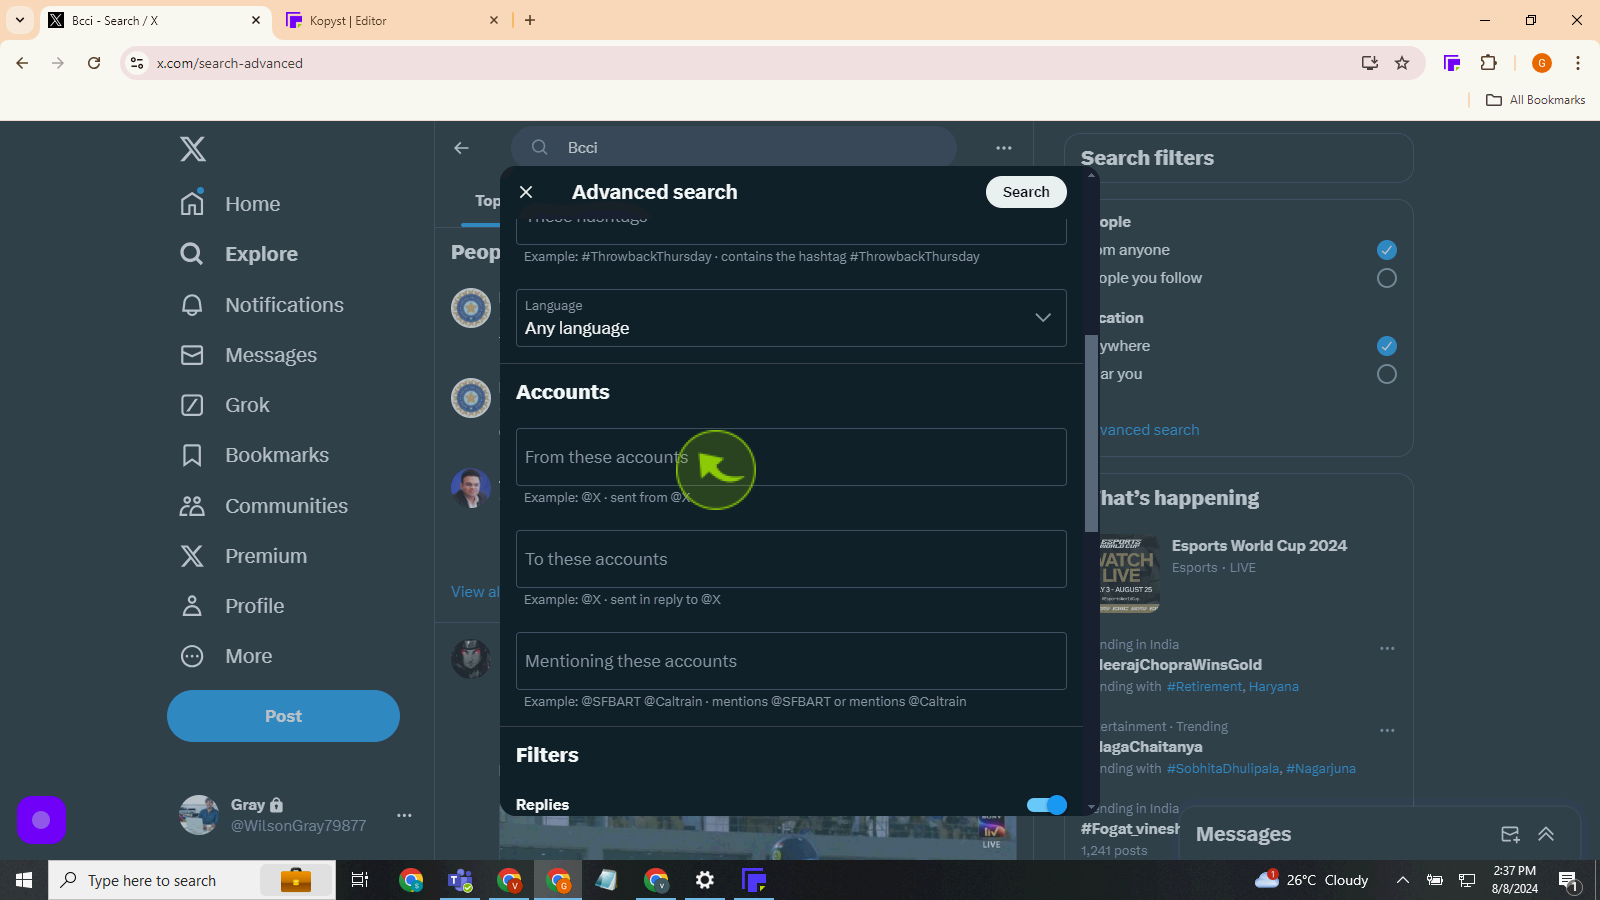Screen dimensions: 1600x900
Task: Focus the From these accounts field
Action: [791, 457]
